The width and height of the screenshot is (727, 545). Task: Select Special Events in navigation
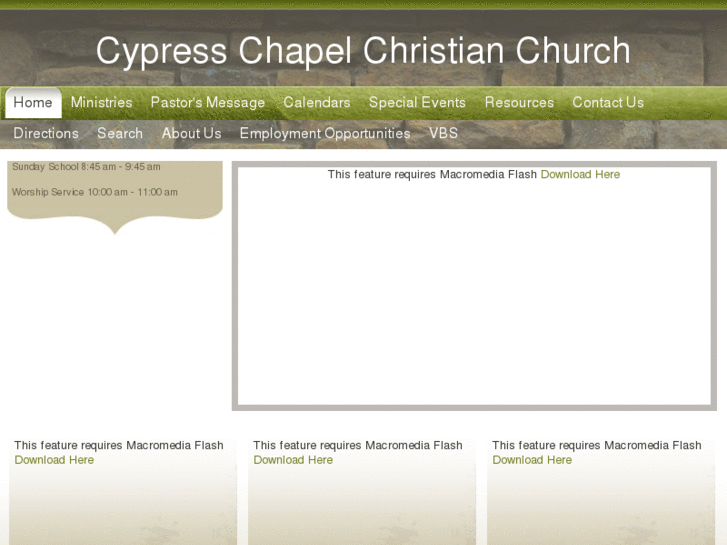point(417,103)
